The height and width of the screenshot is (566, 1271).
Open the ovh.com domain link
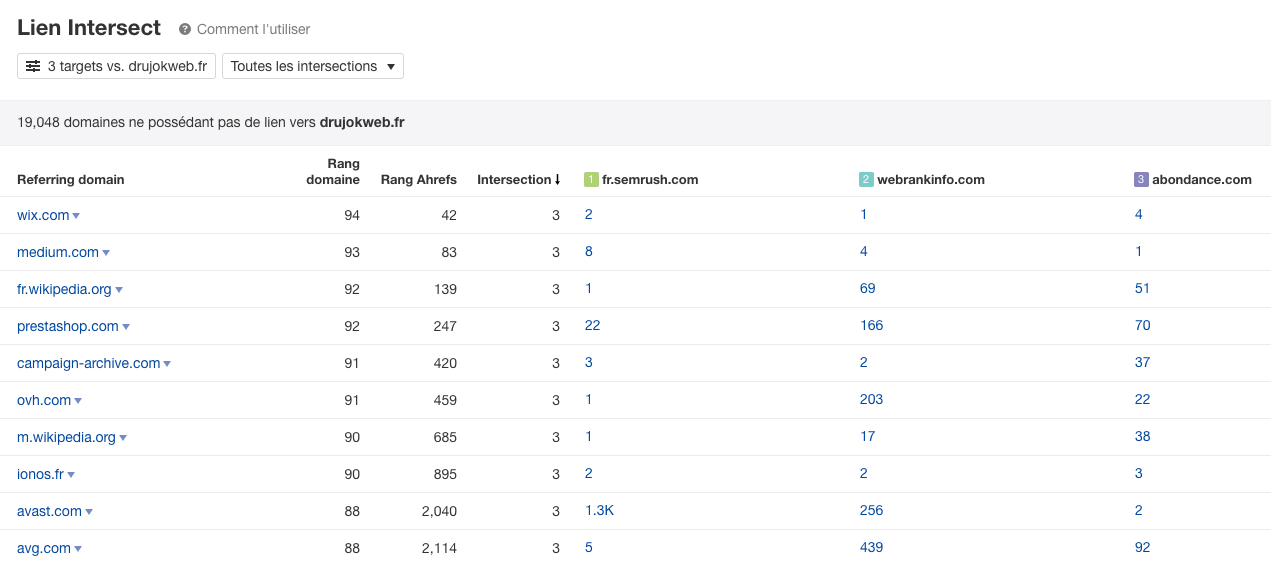click(x=44, y=400)
